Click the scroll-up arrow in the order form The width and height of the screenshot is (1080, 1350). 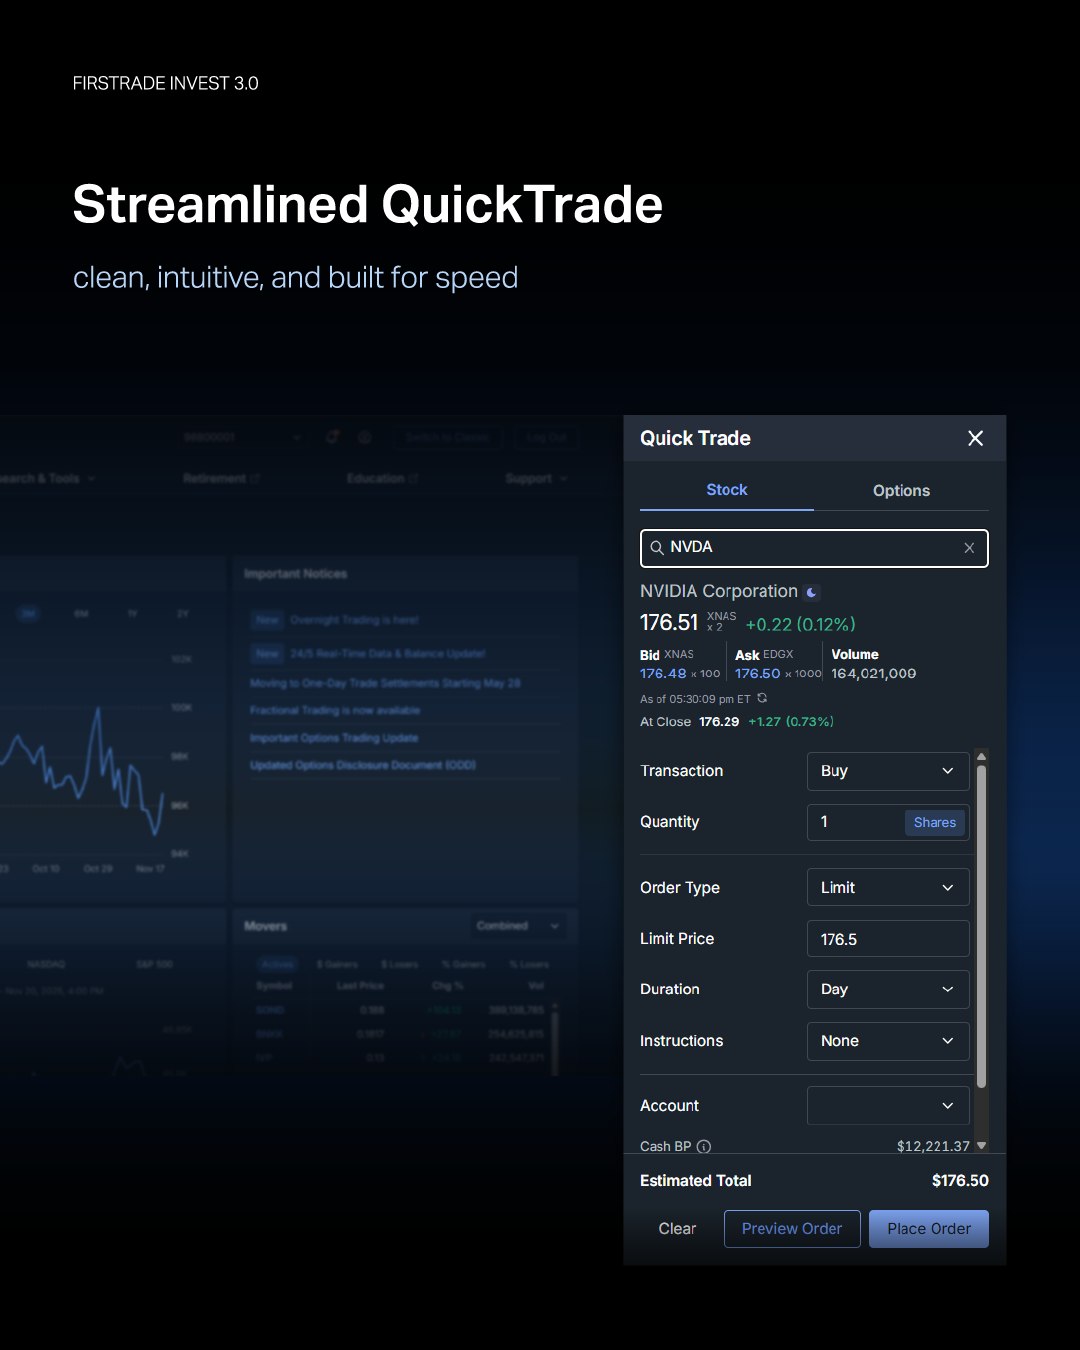[981, 756]
